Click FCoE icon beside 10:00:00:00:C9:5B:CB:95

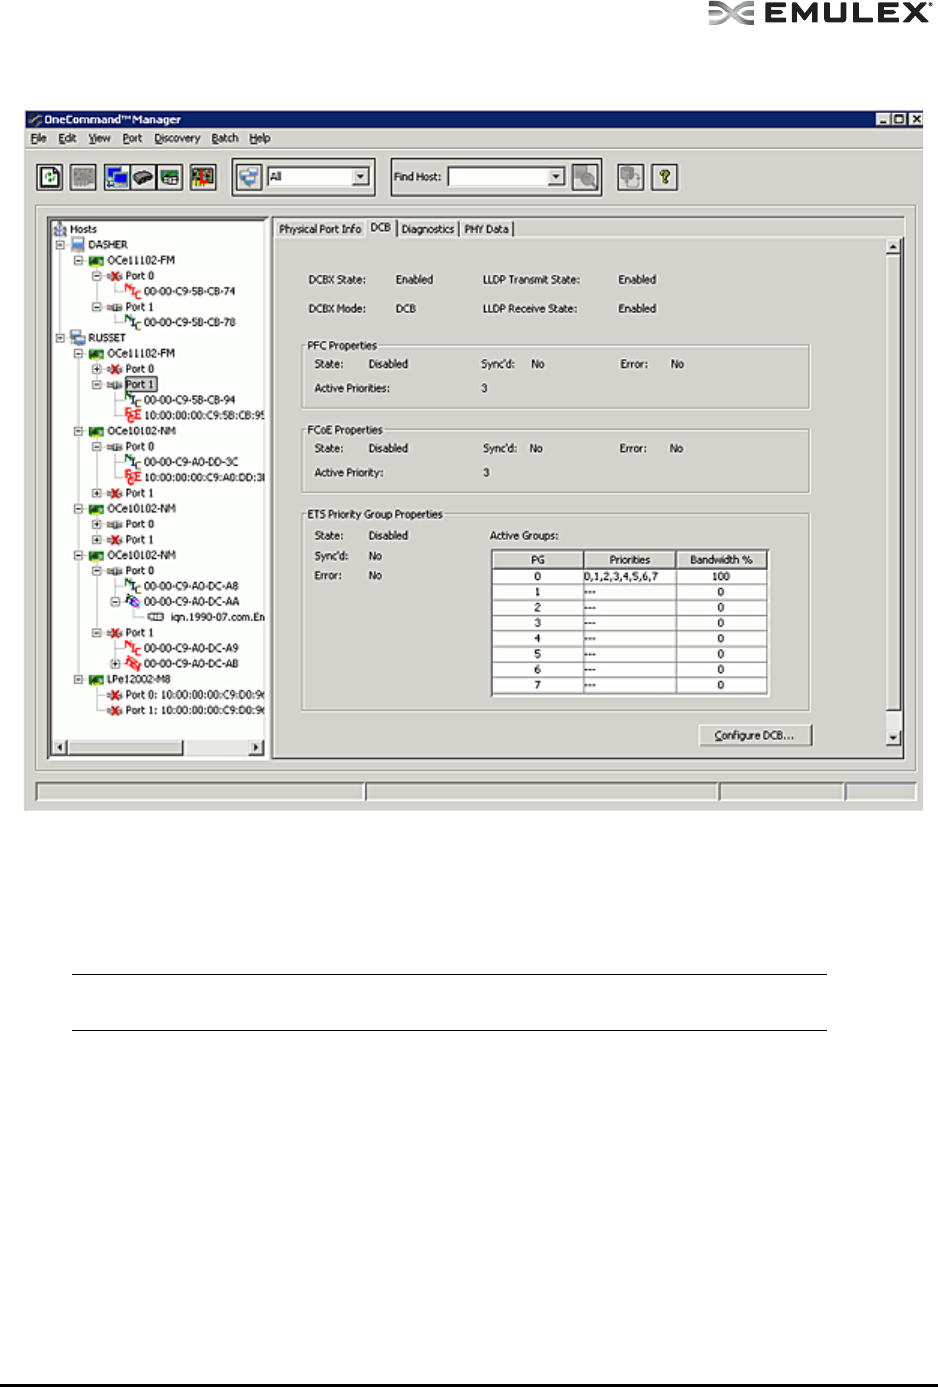(133, 415)
